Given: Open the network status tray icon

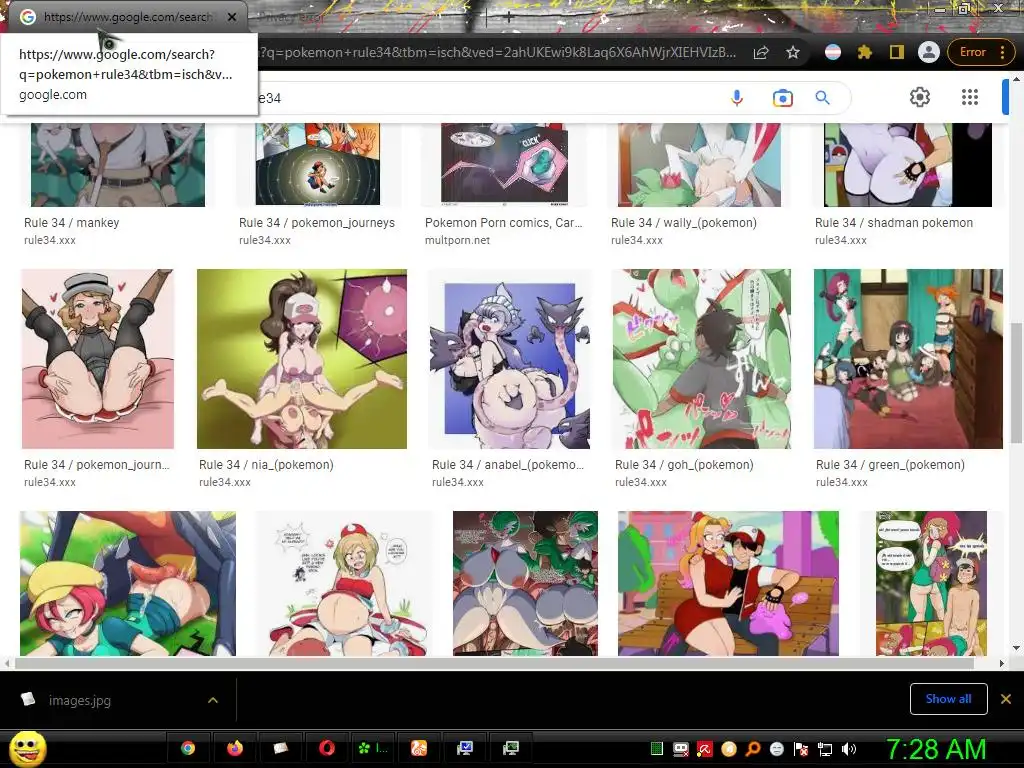Looking at the screenshot, I should coord(824,749).
